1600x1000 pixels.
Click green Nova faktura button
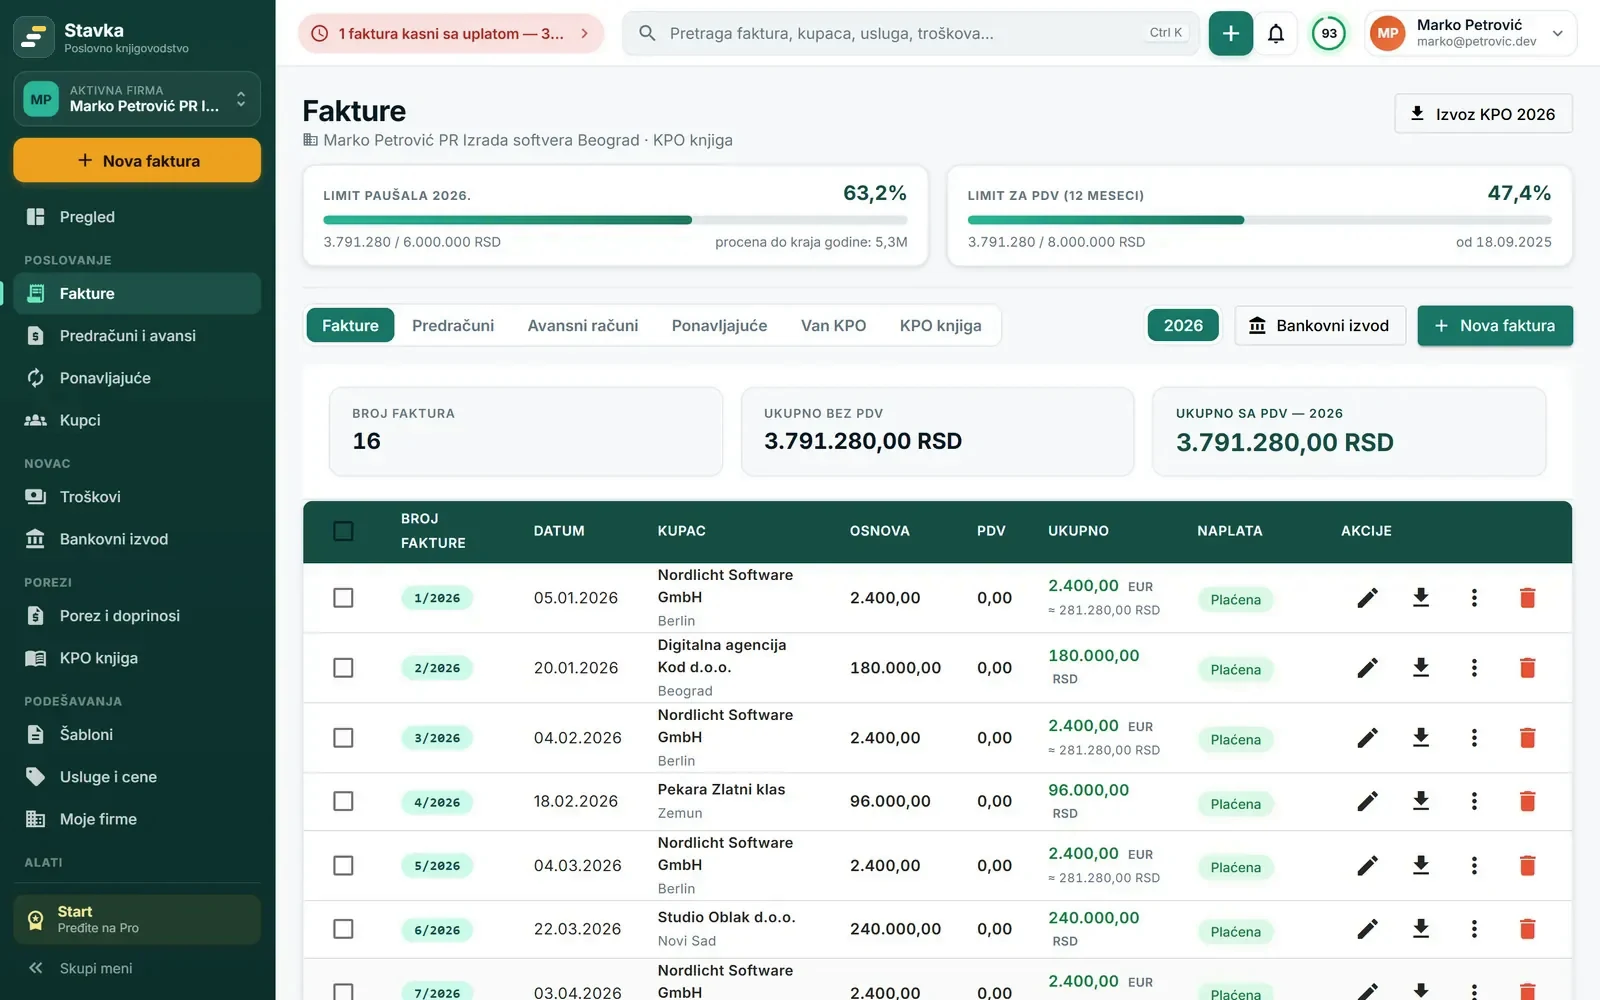click(1495, 326)
